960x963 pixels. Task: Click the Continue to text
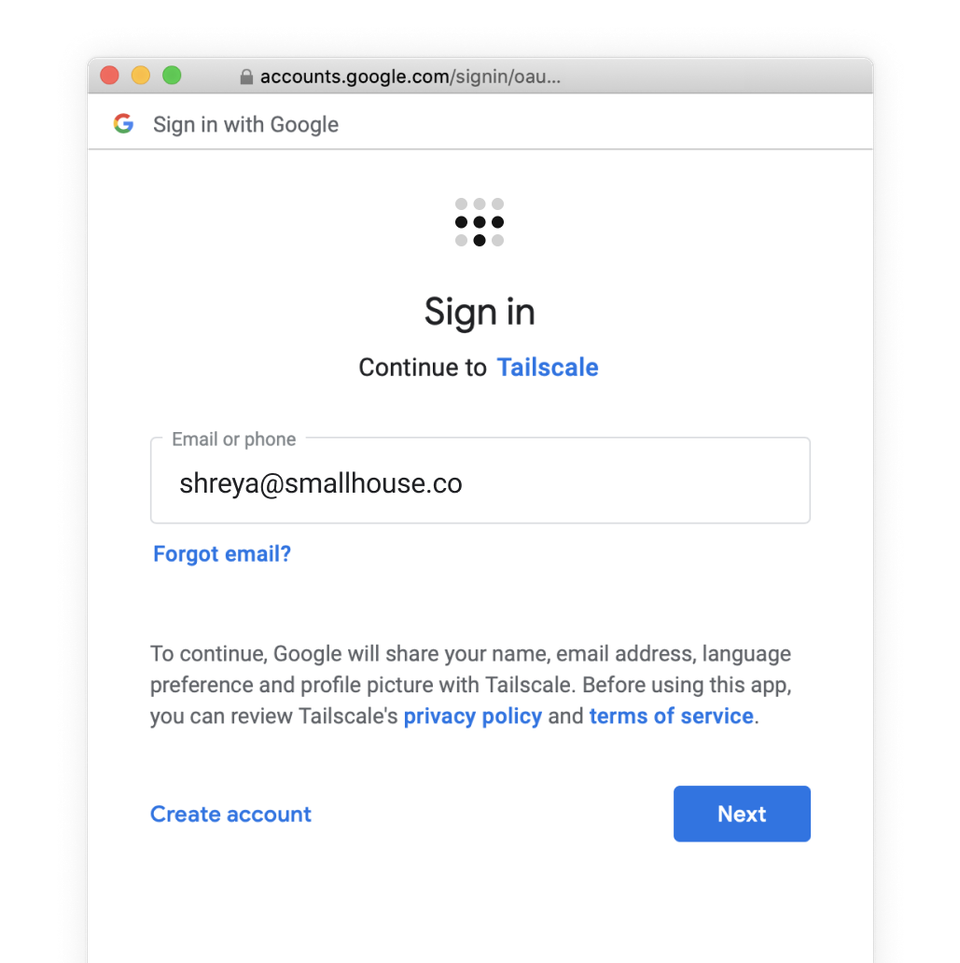click(x=423, y=367)
